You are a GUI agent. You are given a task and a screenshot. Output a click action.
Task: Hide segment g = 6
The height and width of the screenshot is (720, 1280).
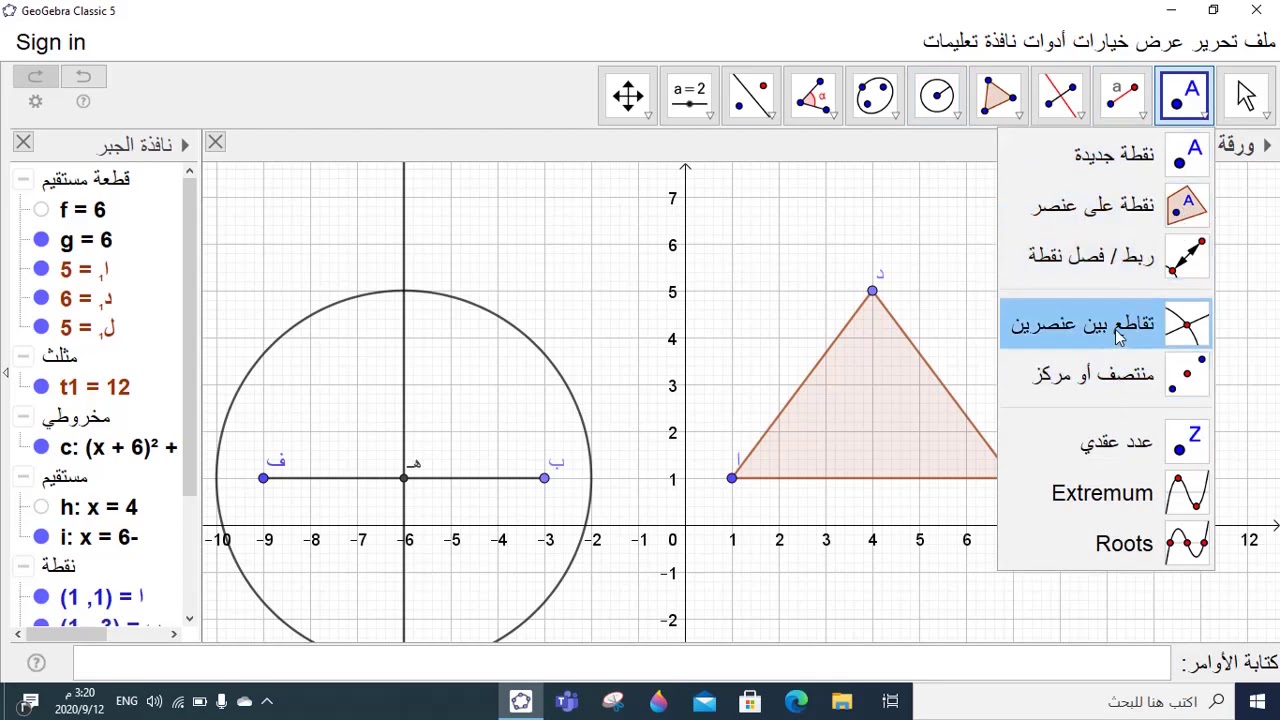(x=41, y=240)
